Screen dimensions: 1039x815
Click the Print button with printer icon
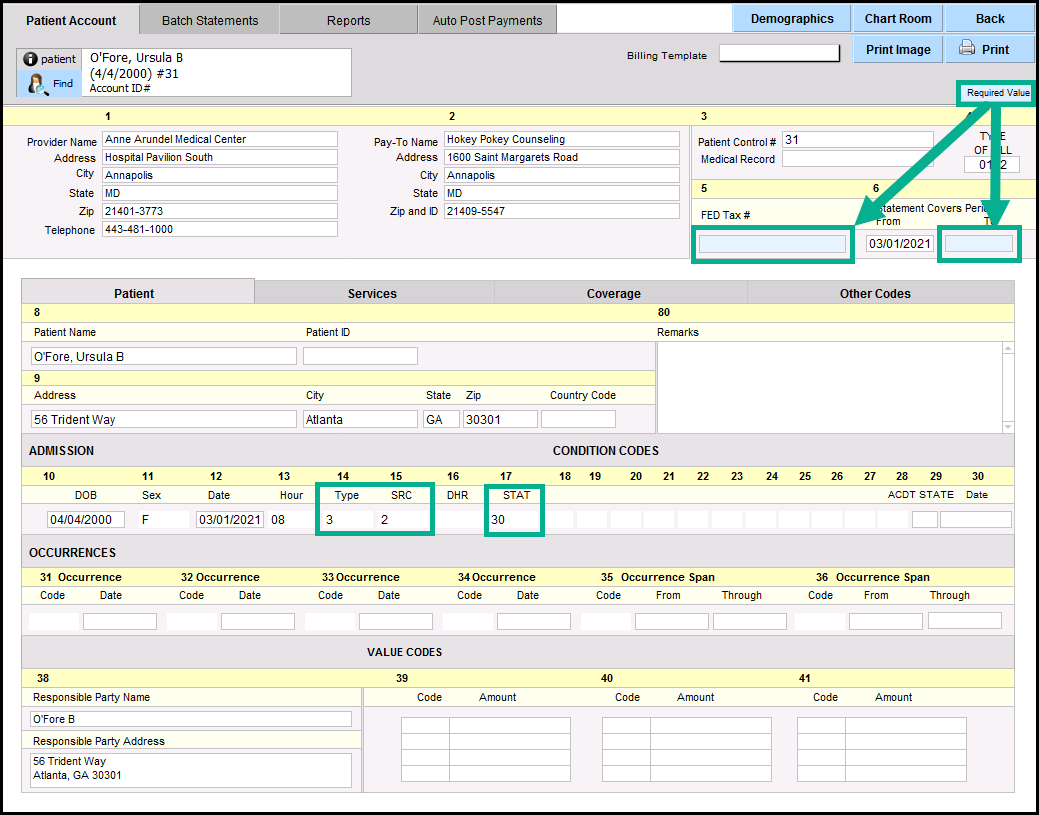point(983,49)
